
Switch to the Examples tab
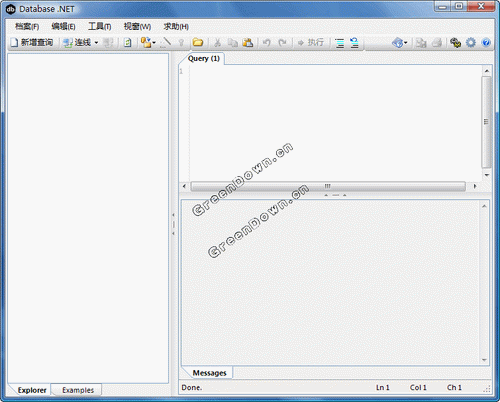[78, 390]
